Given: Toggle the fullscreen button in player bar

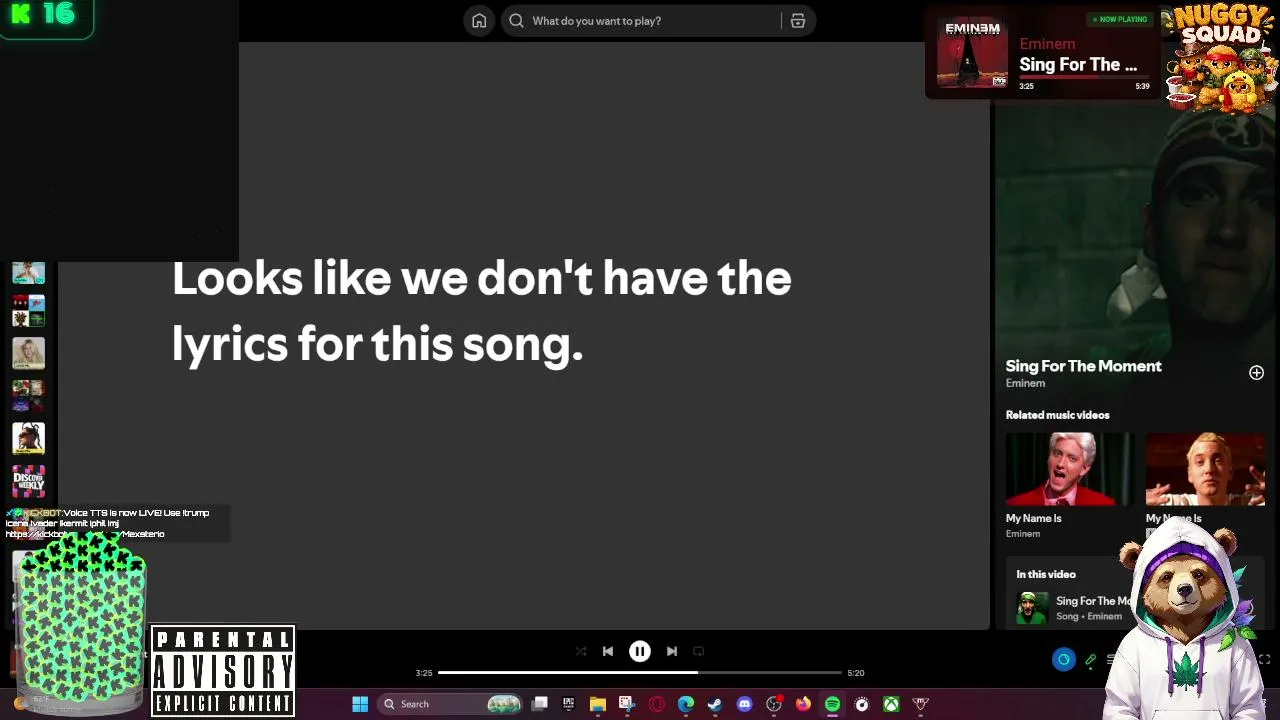Looking at the screenshot, I should (1264, 659).
